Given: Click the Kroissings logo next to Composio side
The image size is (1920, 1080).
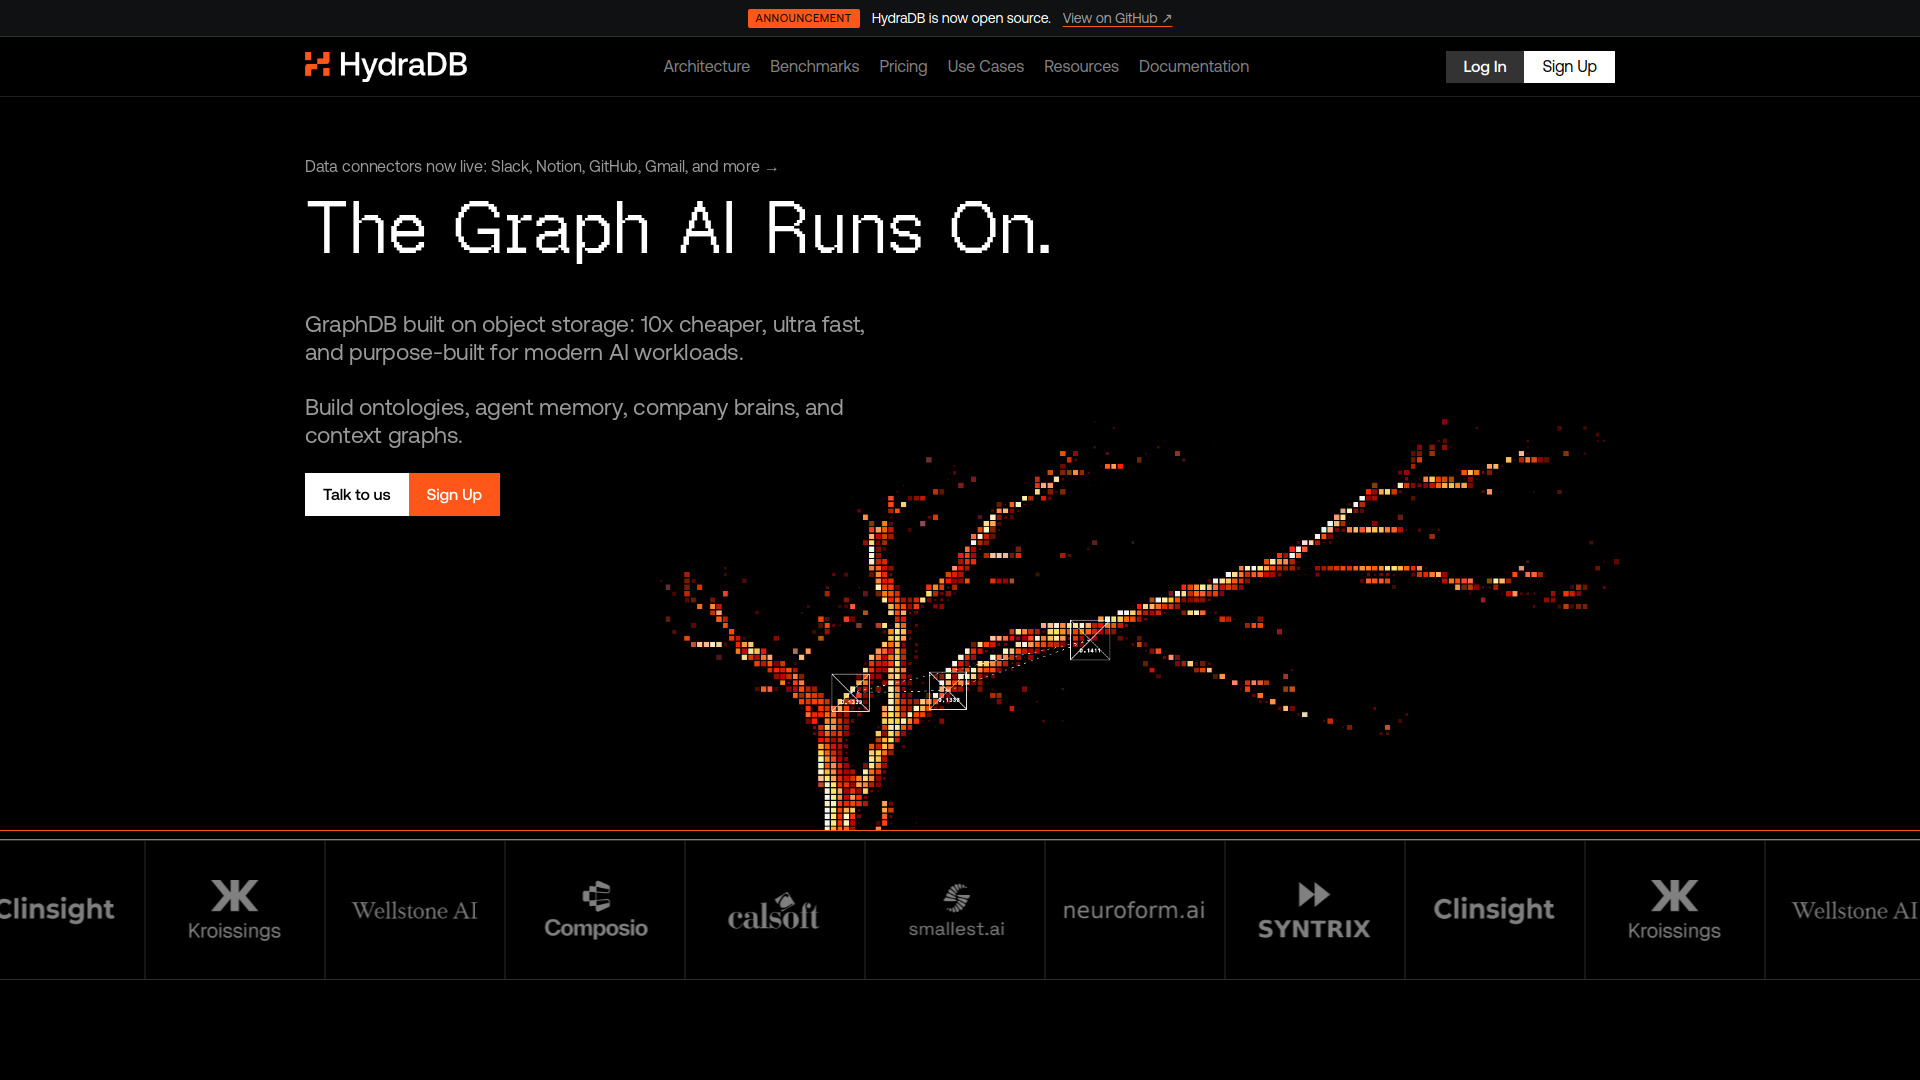Looking at the screenshot, I should pyautogui.click(x=234, y=910).
